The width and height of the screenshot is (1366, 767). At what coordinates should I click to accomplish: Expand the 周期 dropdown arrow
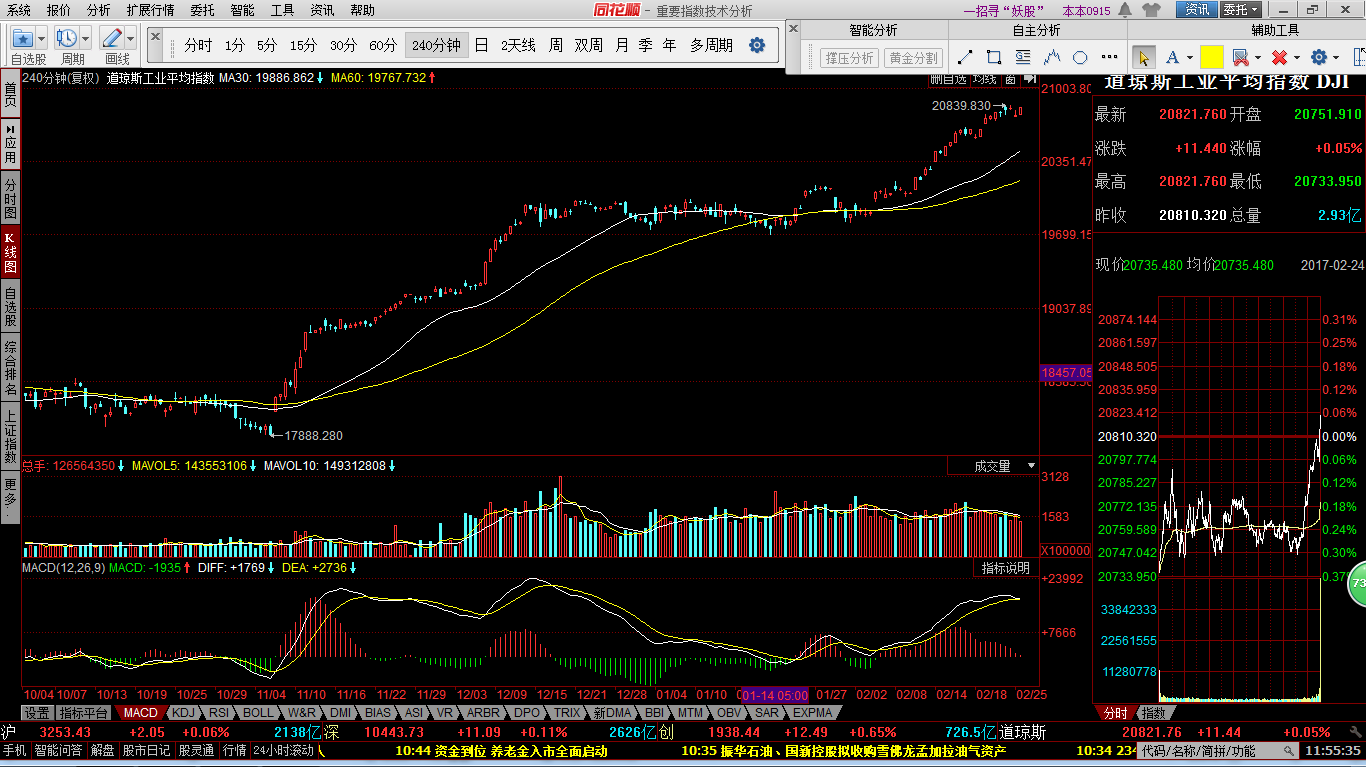coord(85,39)
